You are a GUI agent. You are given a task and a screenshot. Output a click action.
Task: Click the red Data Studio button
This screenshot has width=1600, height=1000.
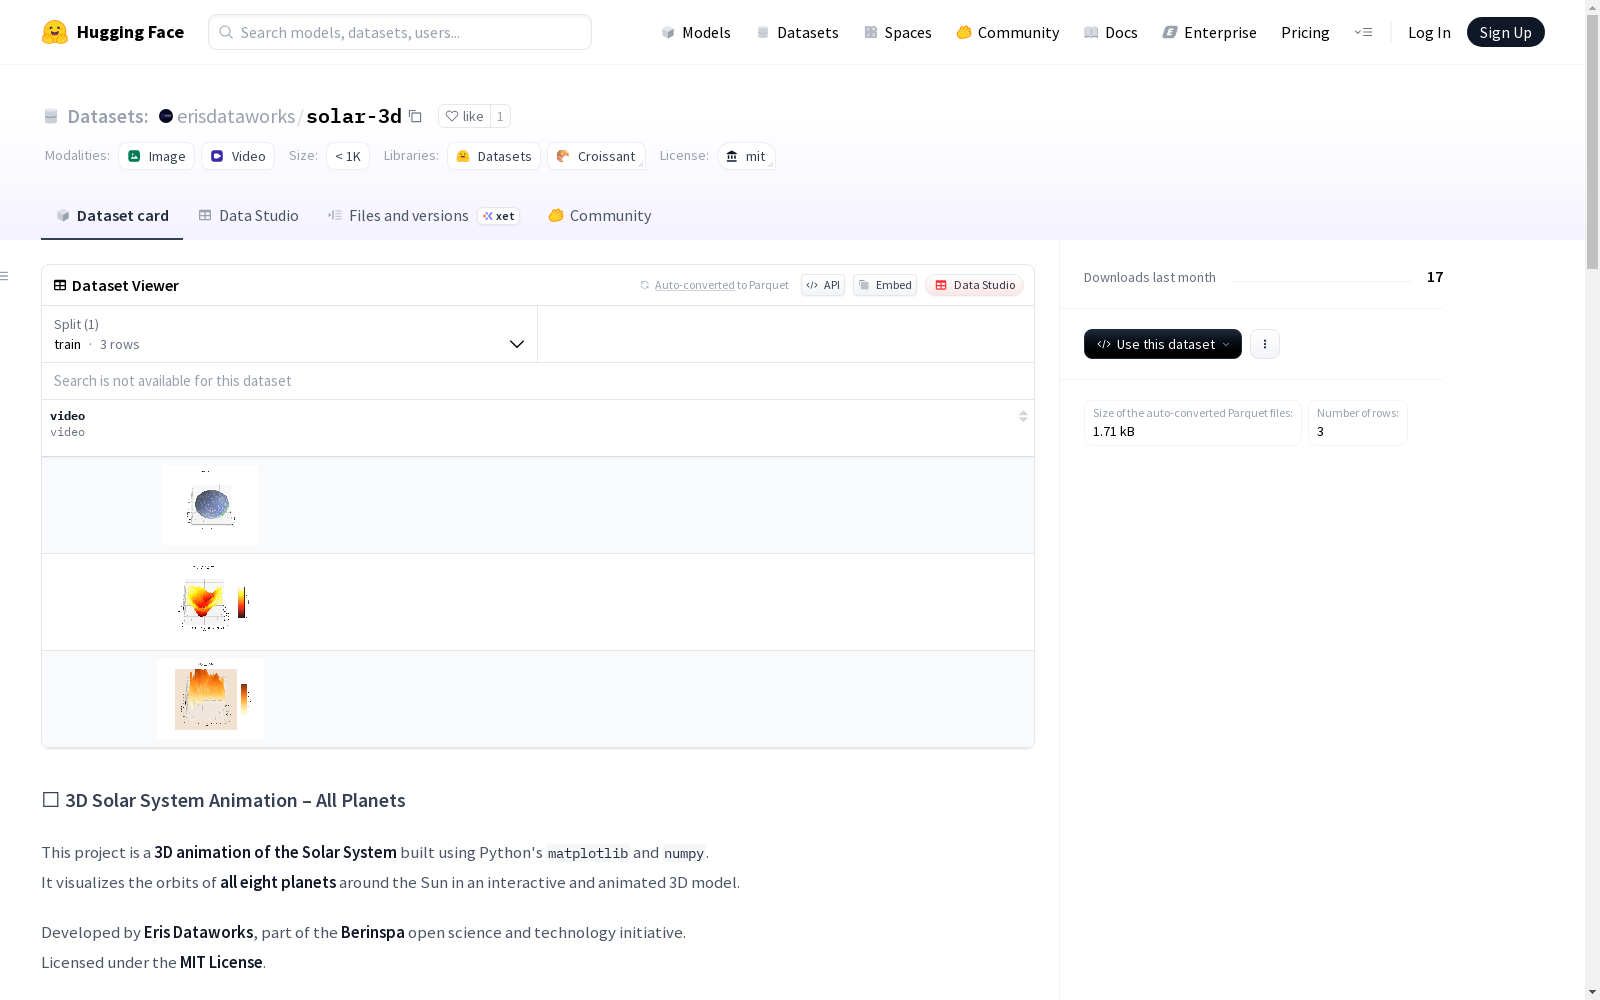(x=975, y=285)
